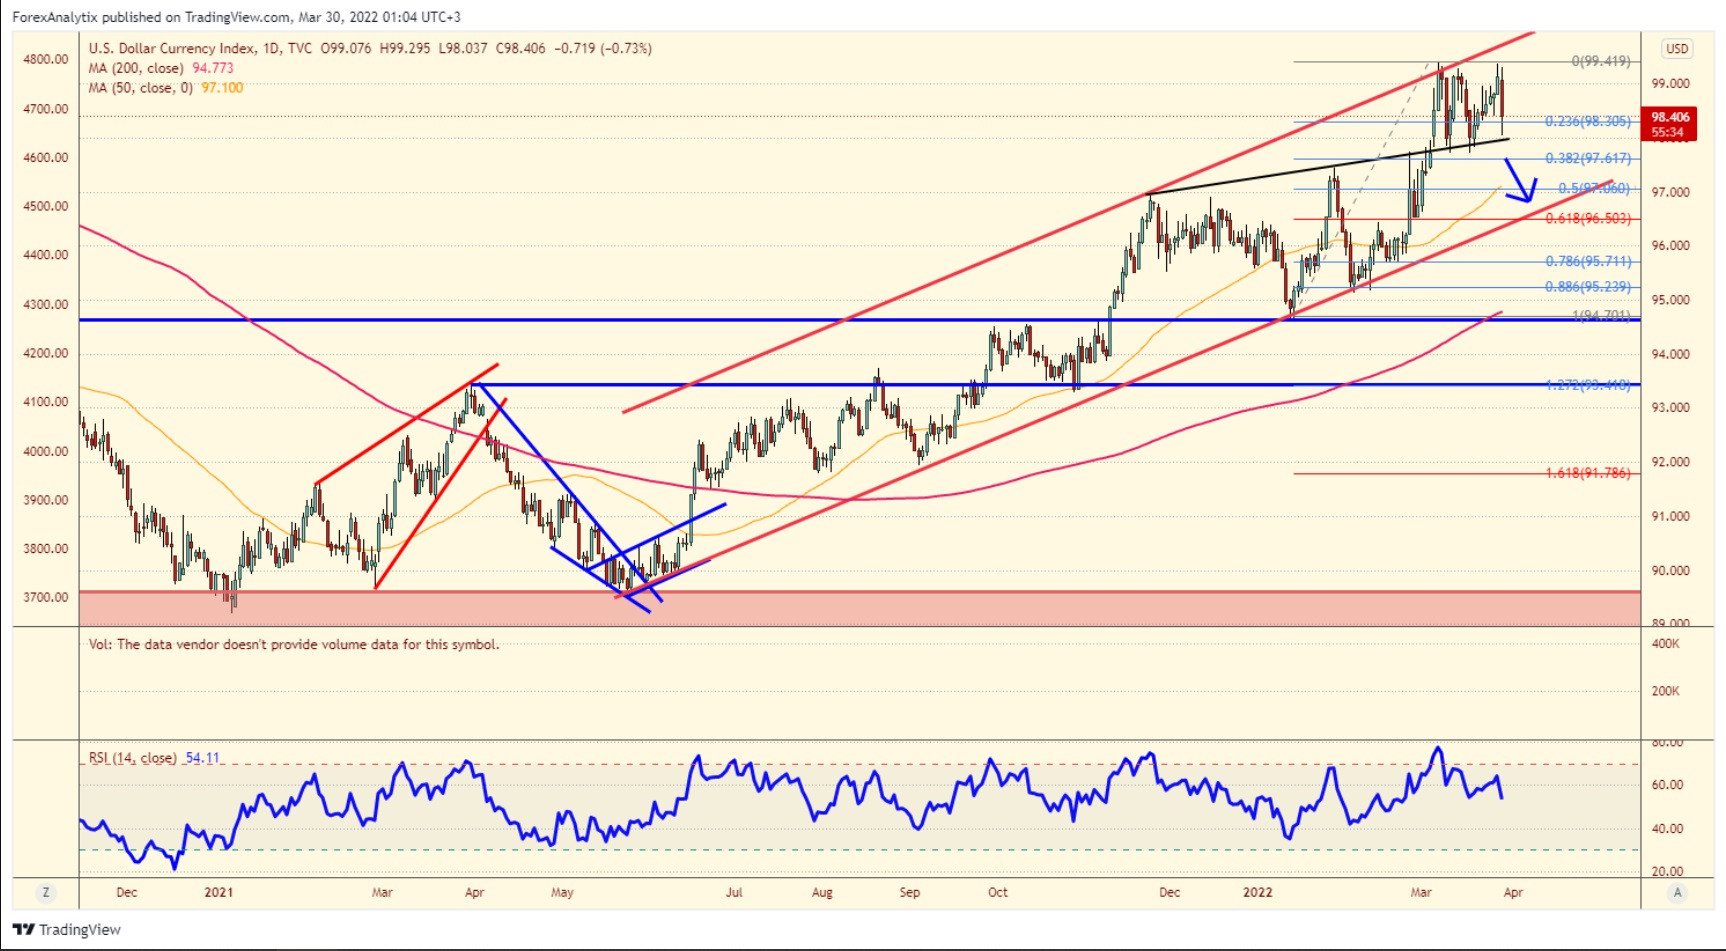The width and height of the screenshot is (1726, 951).
Task: Click the volume data vendor message
Action: (x=294, y=644)
